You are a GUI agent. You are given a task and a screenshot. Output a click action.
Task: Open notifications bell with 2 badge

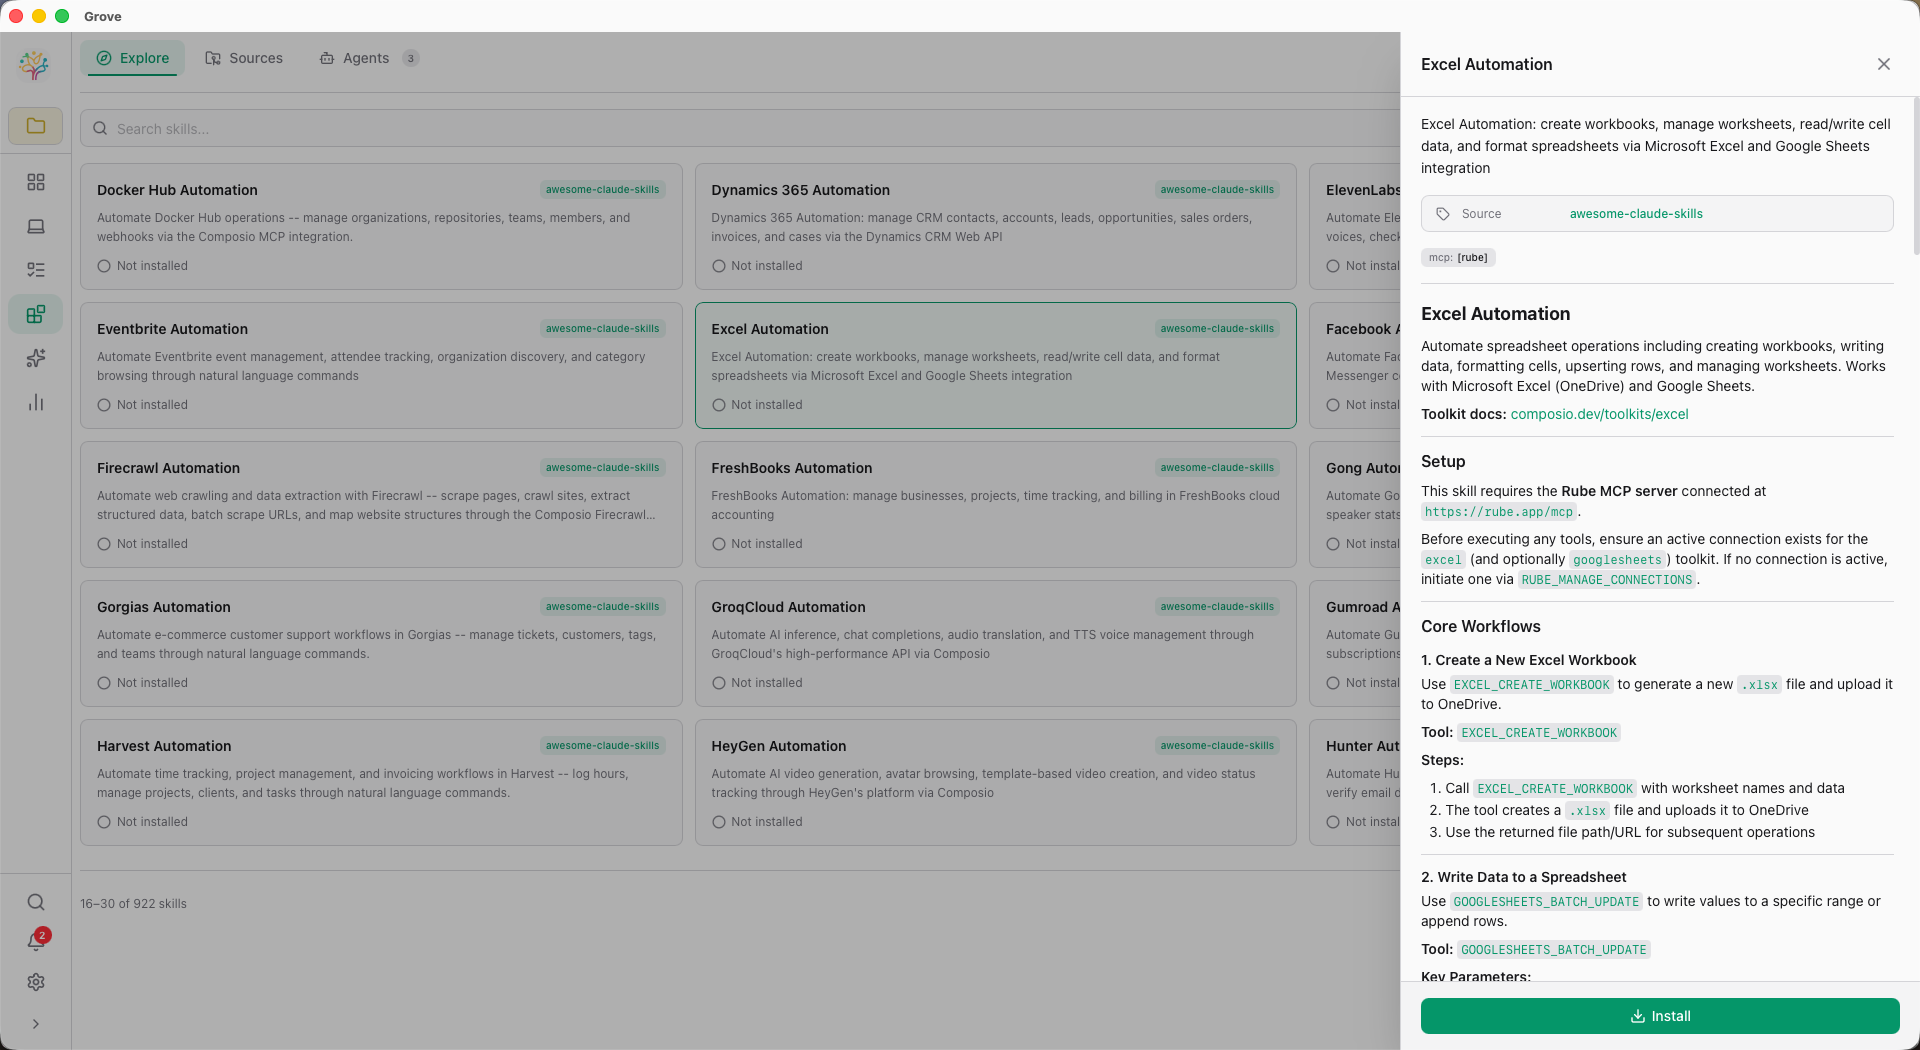click(x=36, y=941)
